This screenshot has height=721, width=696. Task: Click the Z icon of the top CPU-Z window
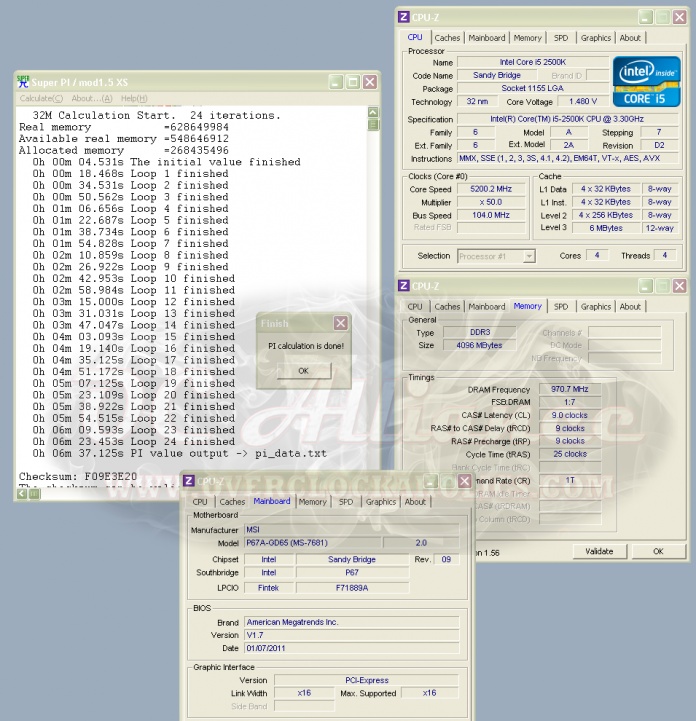pyautogui.click(x=404, y=17)
